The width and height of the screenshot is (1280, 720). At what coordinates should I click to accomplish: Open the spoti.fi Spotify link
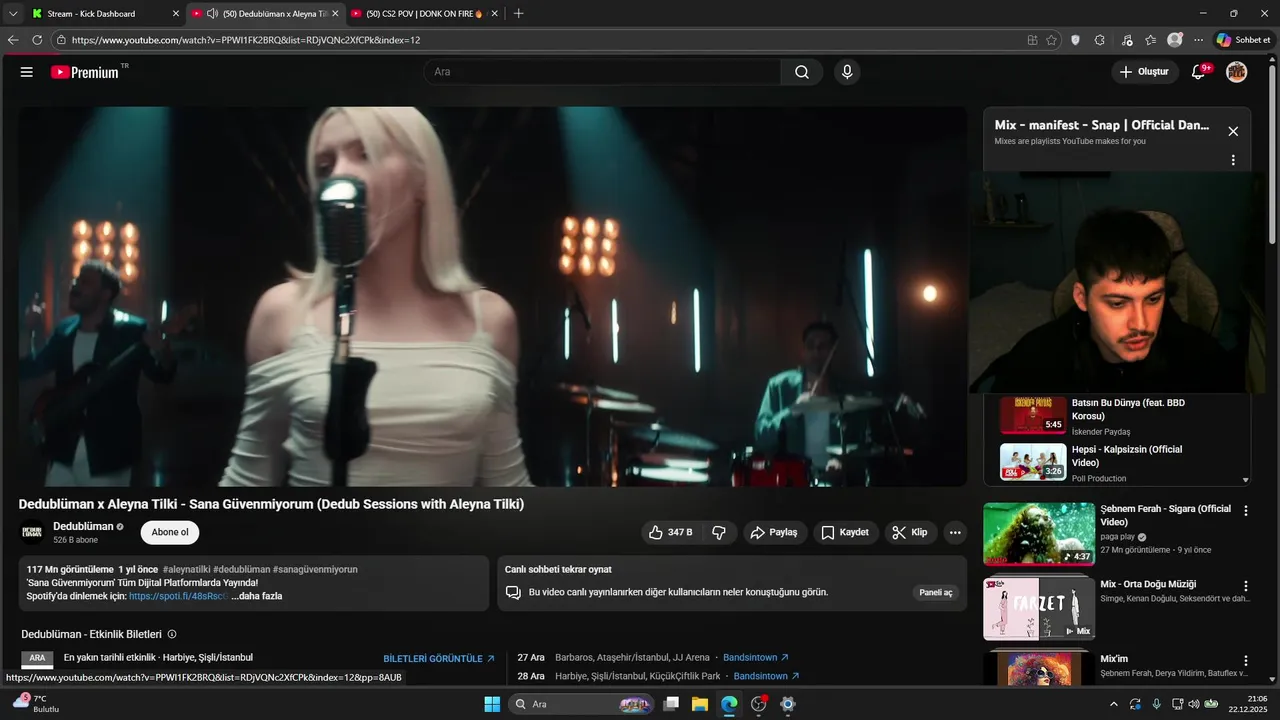(x=178, y=596)
